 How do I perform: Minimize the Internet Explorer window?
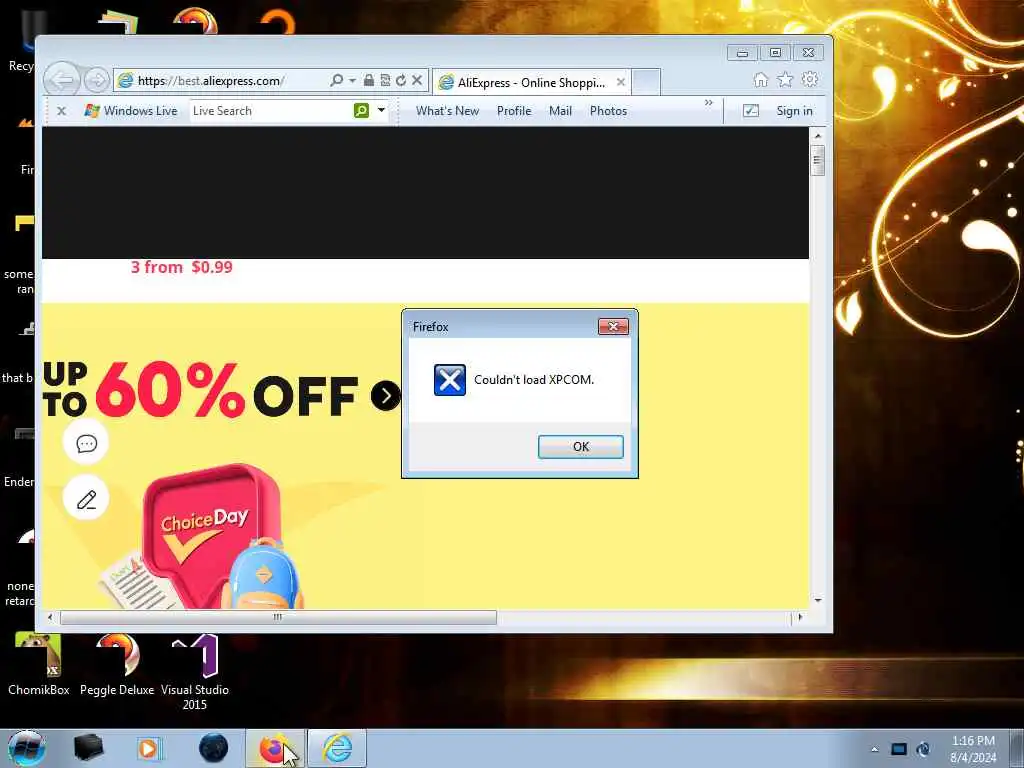point(743,53)
